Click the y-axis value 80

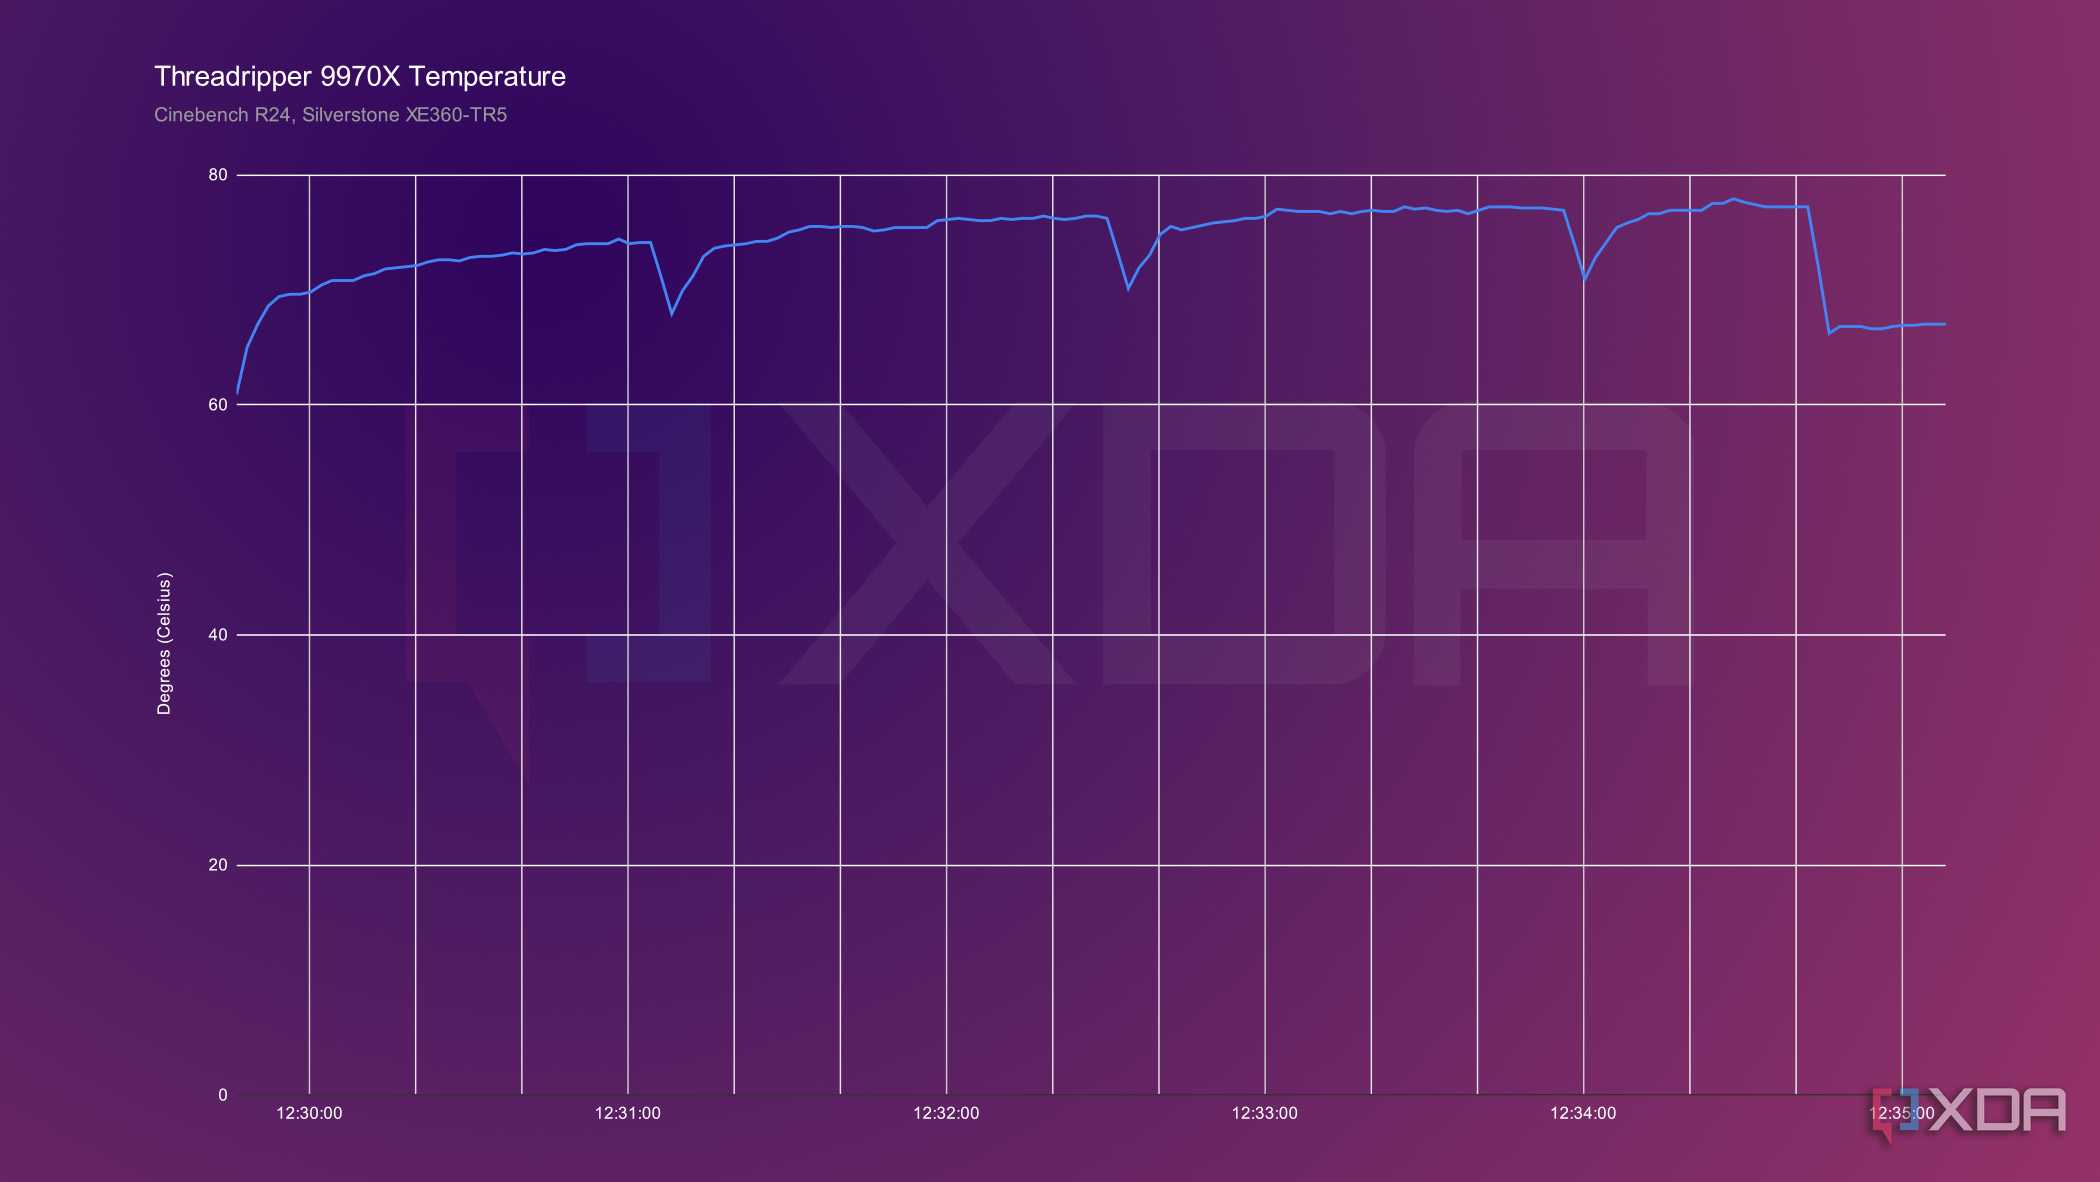pos(218,175)
